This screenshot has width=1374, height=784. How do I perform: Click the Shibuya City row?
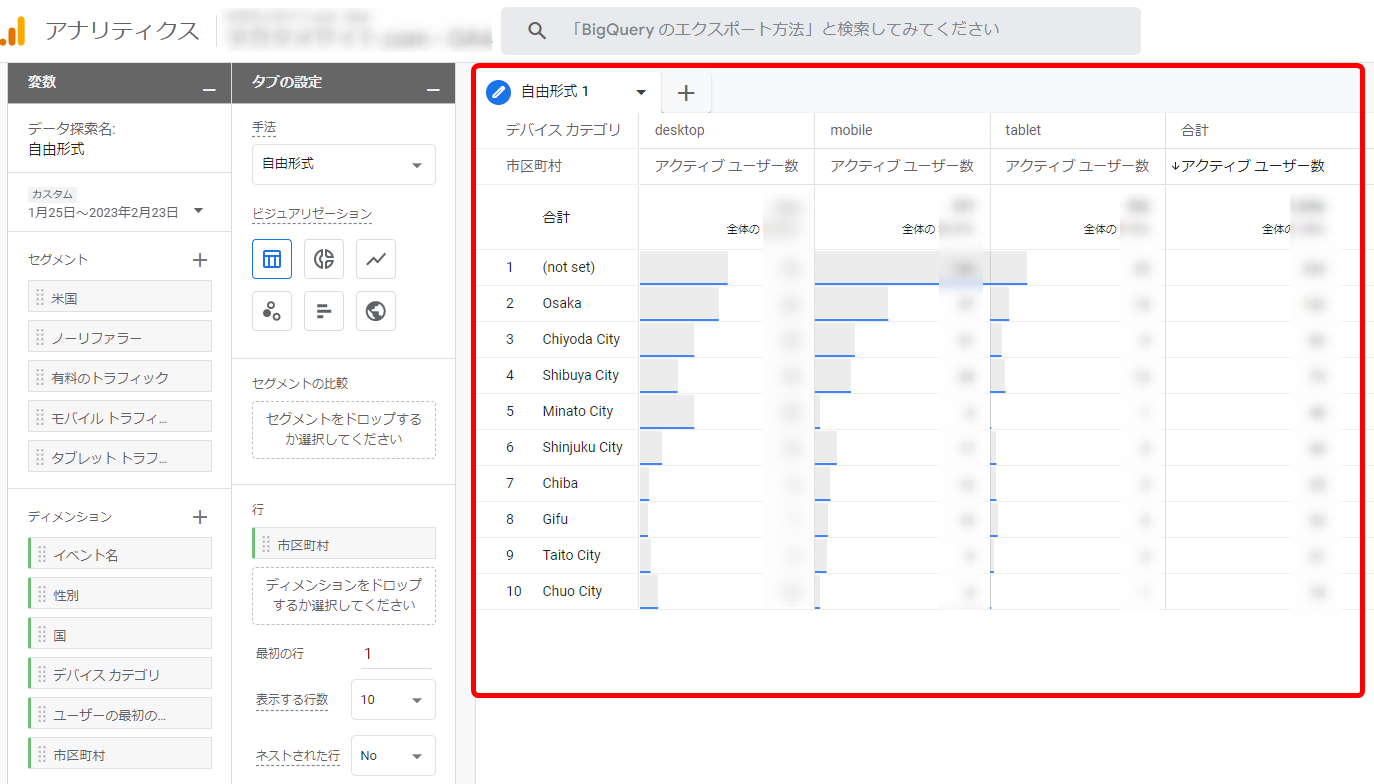point(917,376)
